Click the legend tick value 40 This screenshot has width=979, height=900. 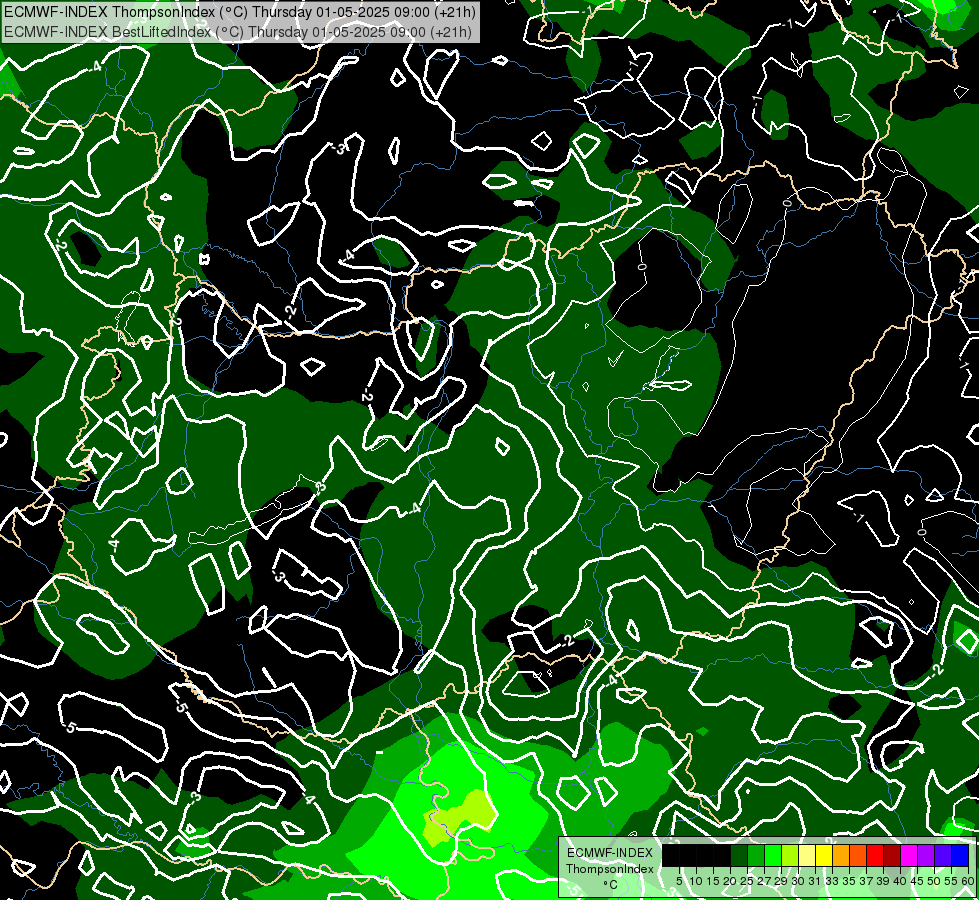[901, 881]
